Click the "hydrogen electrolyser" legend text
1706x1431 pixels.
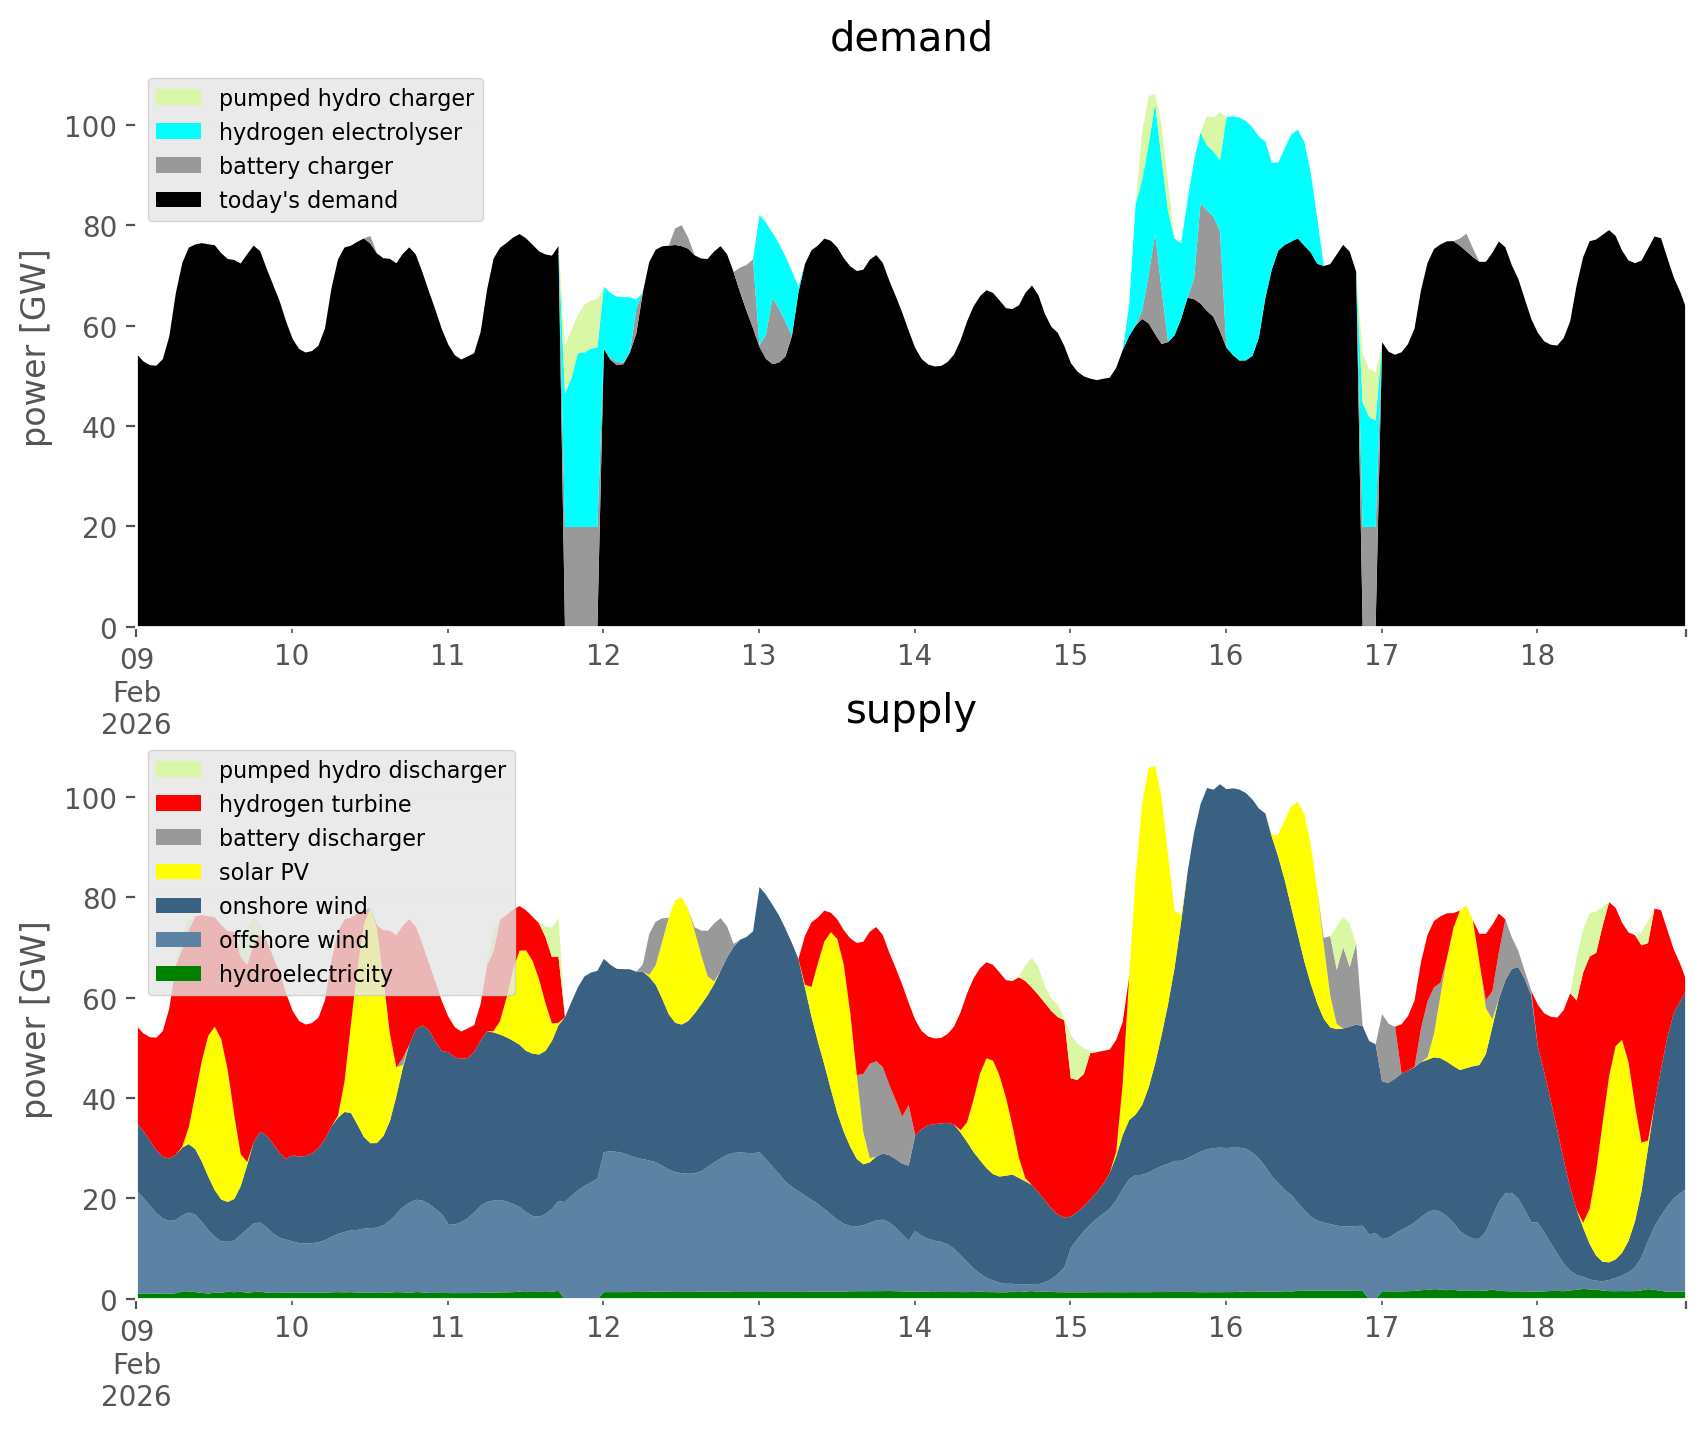click(340, 132)
